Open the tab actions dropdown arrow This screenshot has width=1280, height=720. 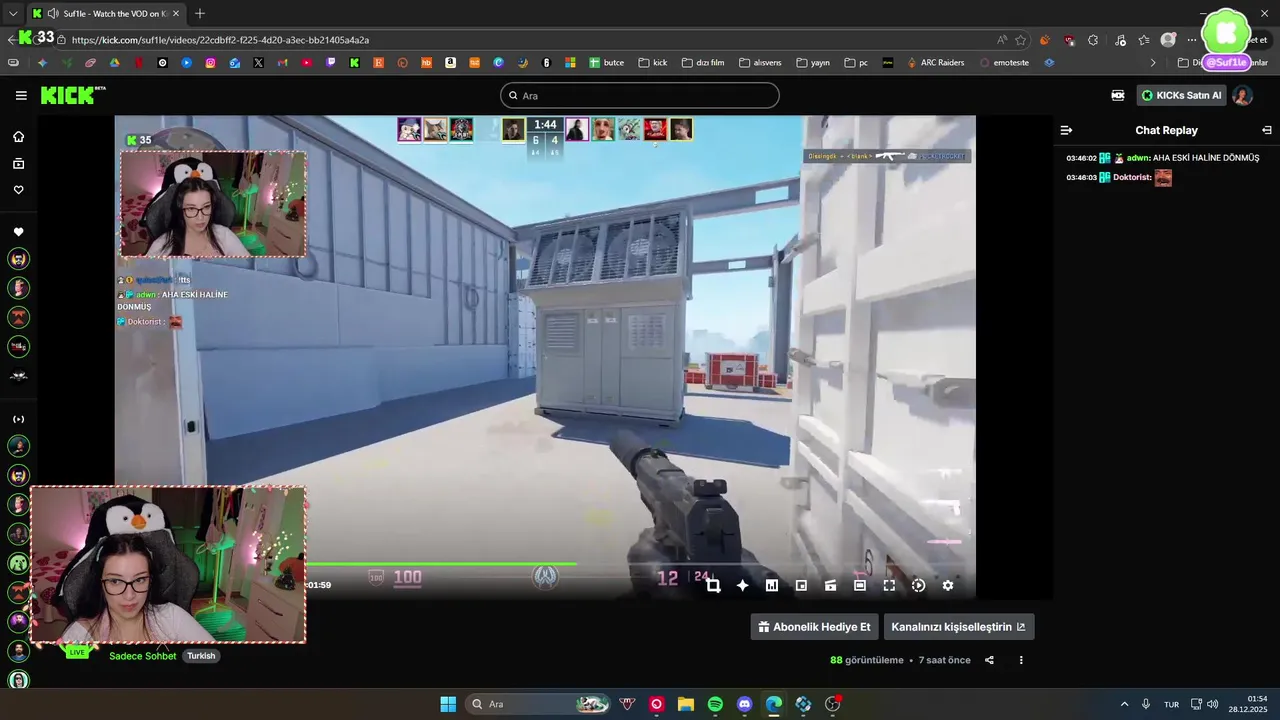pyautogui.click(x=13, y=13)
